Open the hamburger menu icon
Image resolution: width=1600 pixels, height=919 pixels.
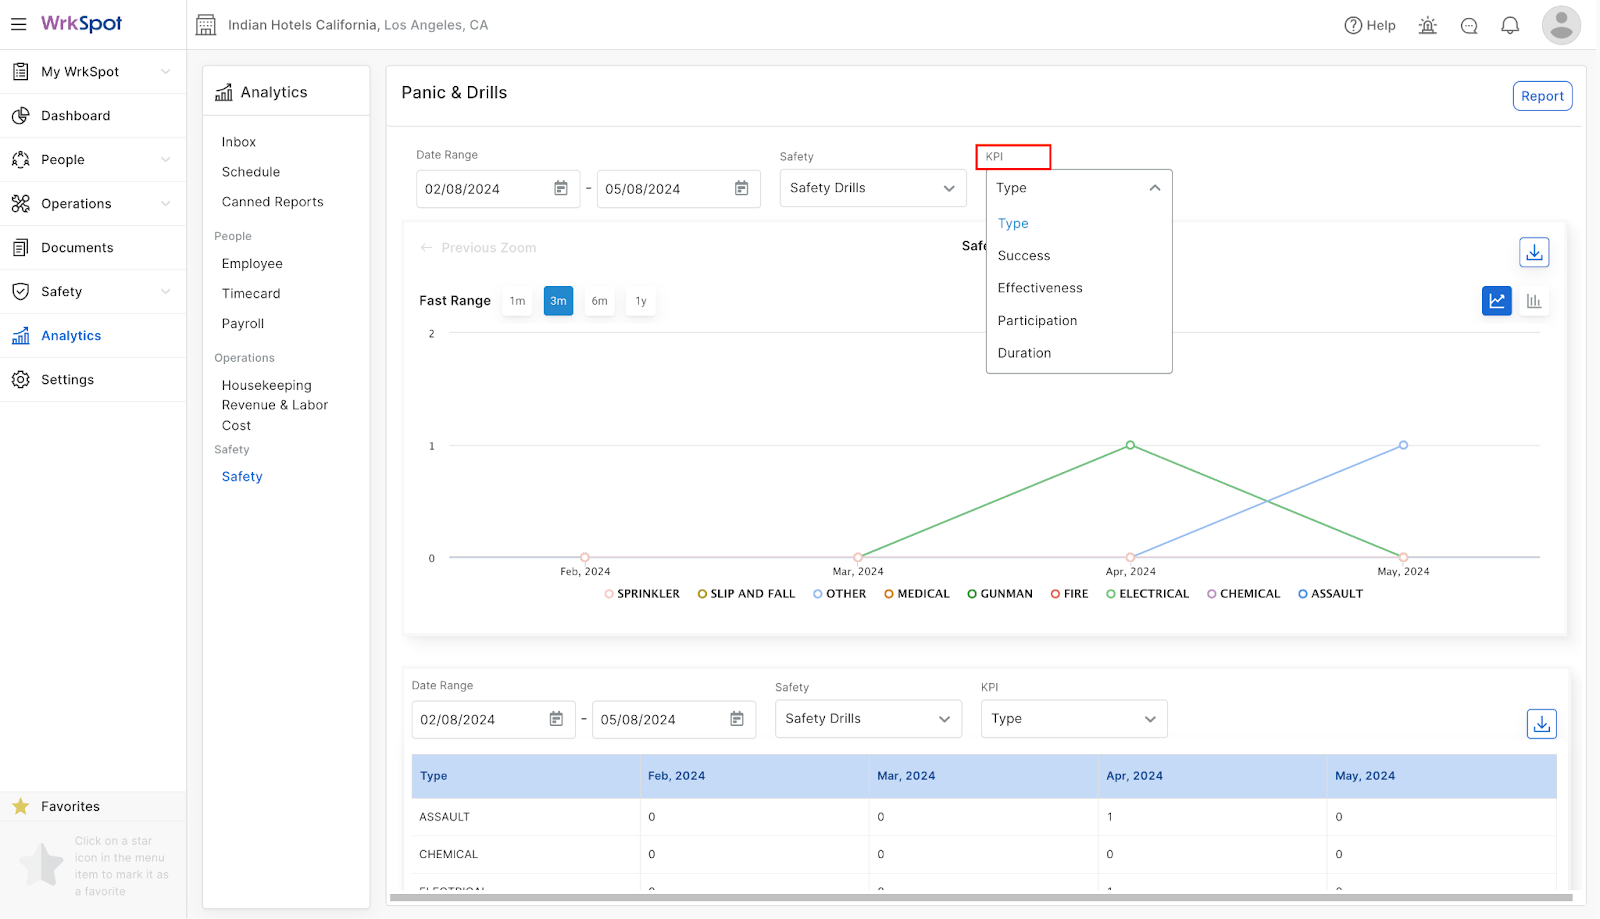click(19, 24)
